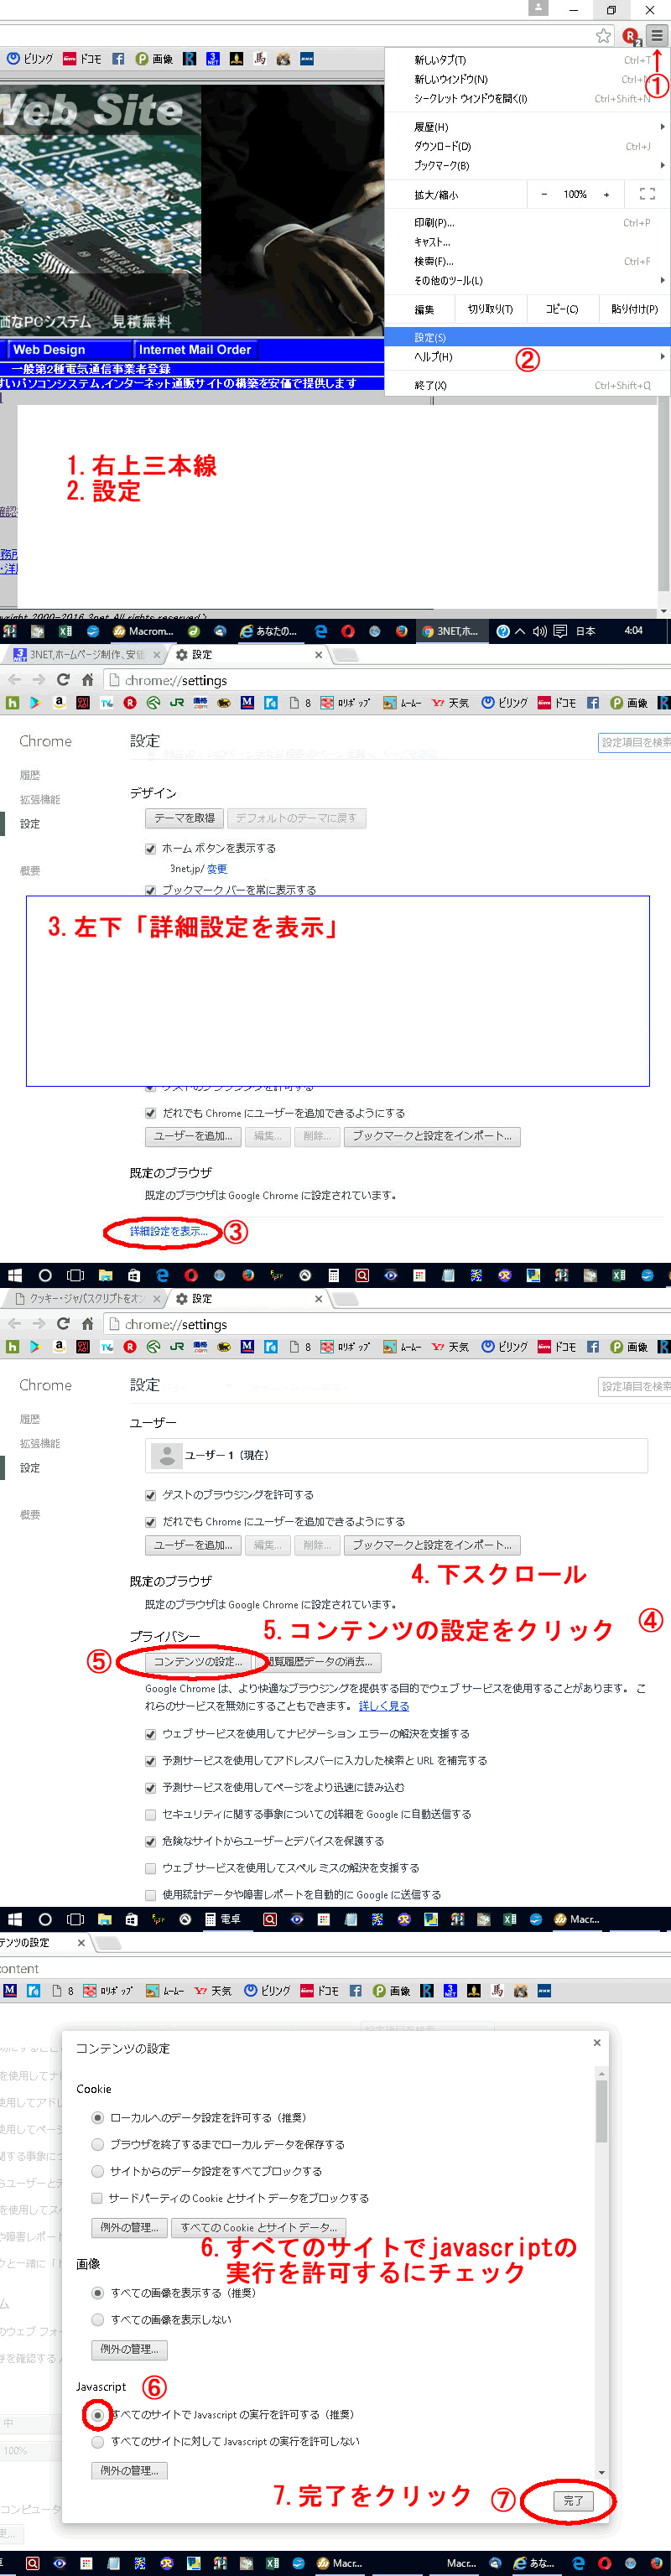This screenshot has width=671, height=2576.
Task: Choose 新しいタブ(T) from the menu
Action: [440, 60]
